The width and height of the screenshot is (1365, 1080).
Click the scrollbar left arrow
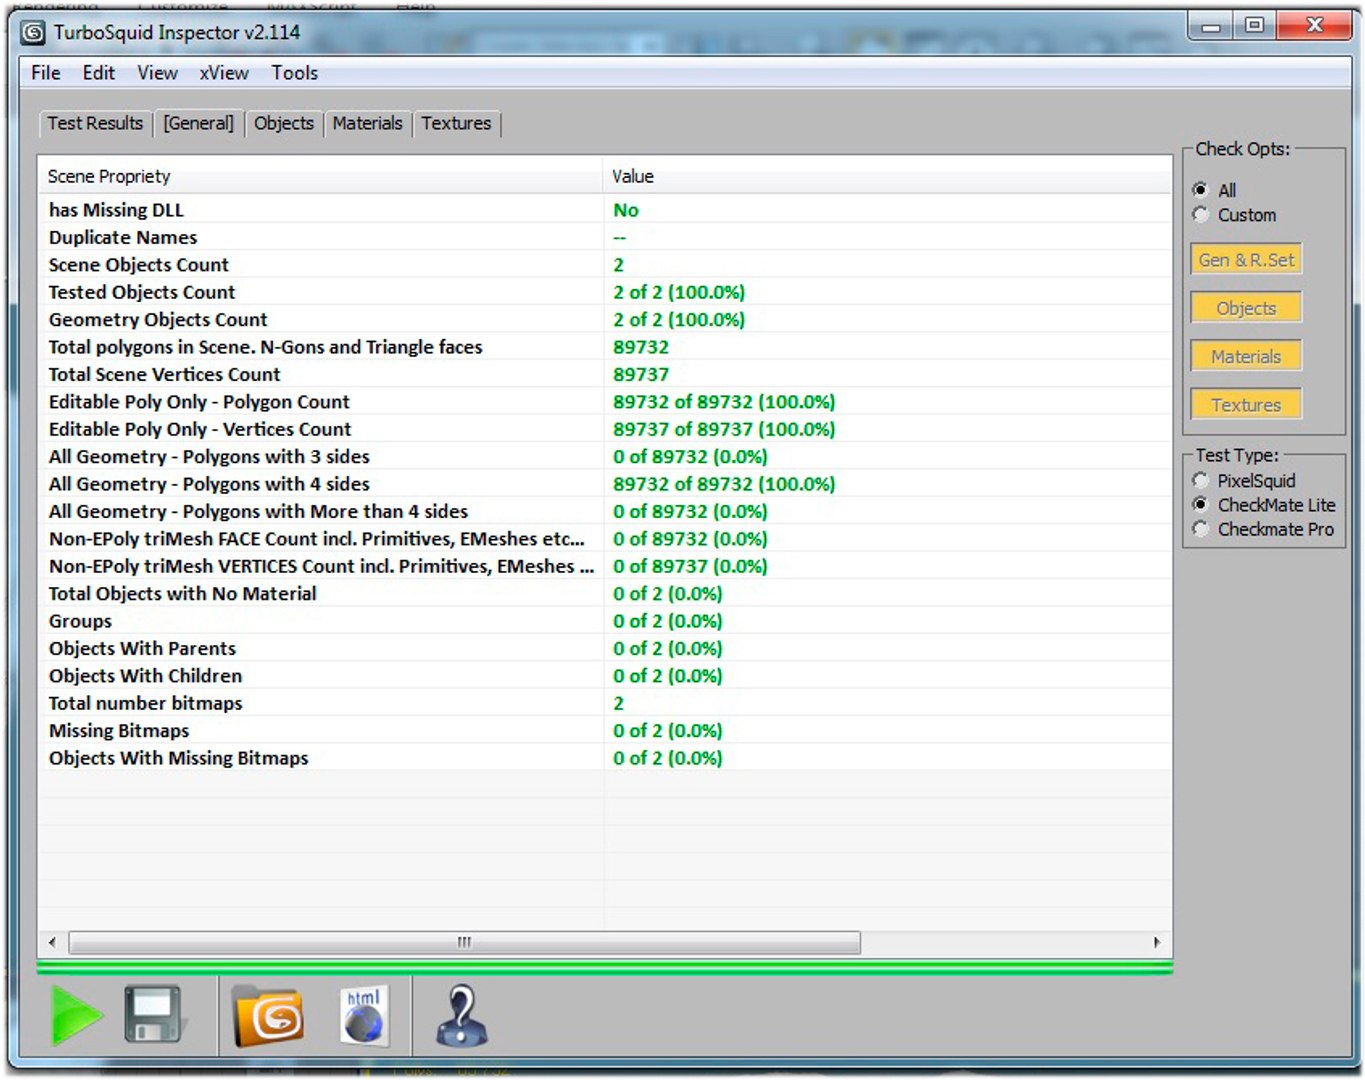(x=52, y=942)
